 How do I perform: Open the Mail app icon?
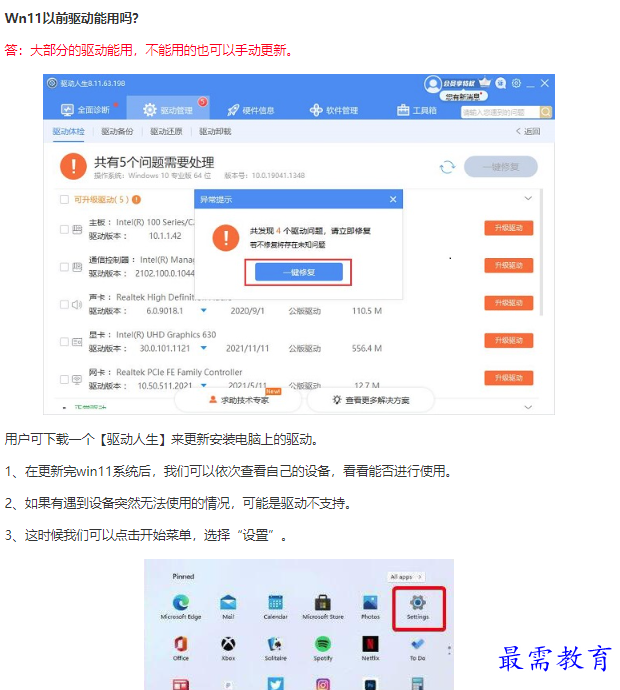(228, 602)
